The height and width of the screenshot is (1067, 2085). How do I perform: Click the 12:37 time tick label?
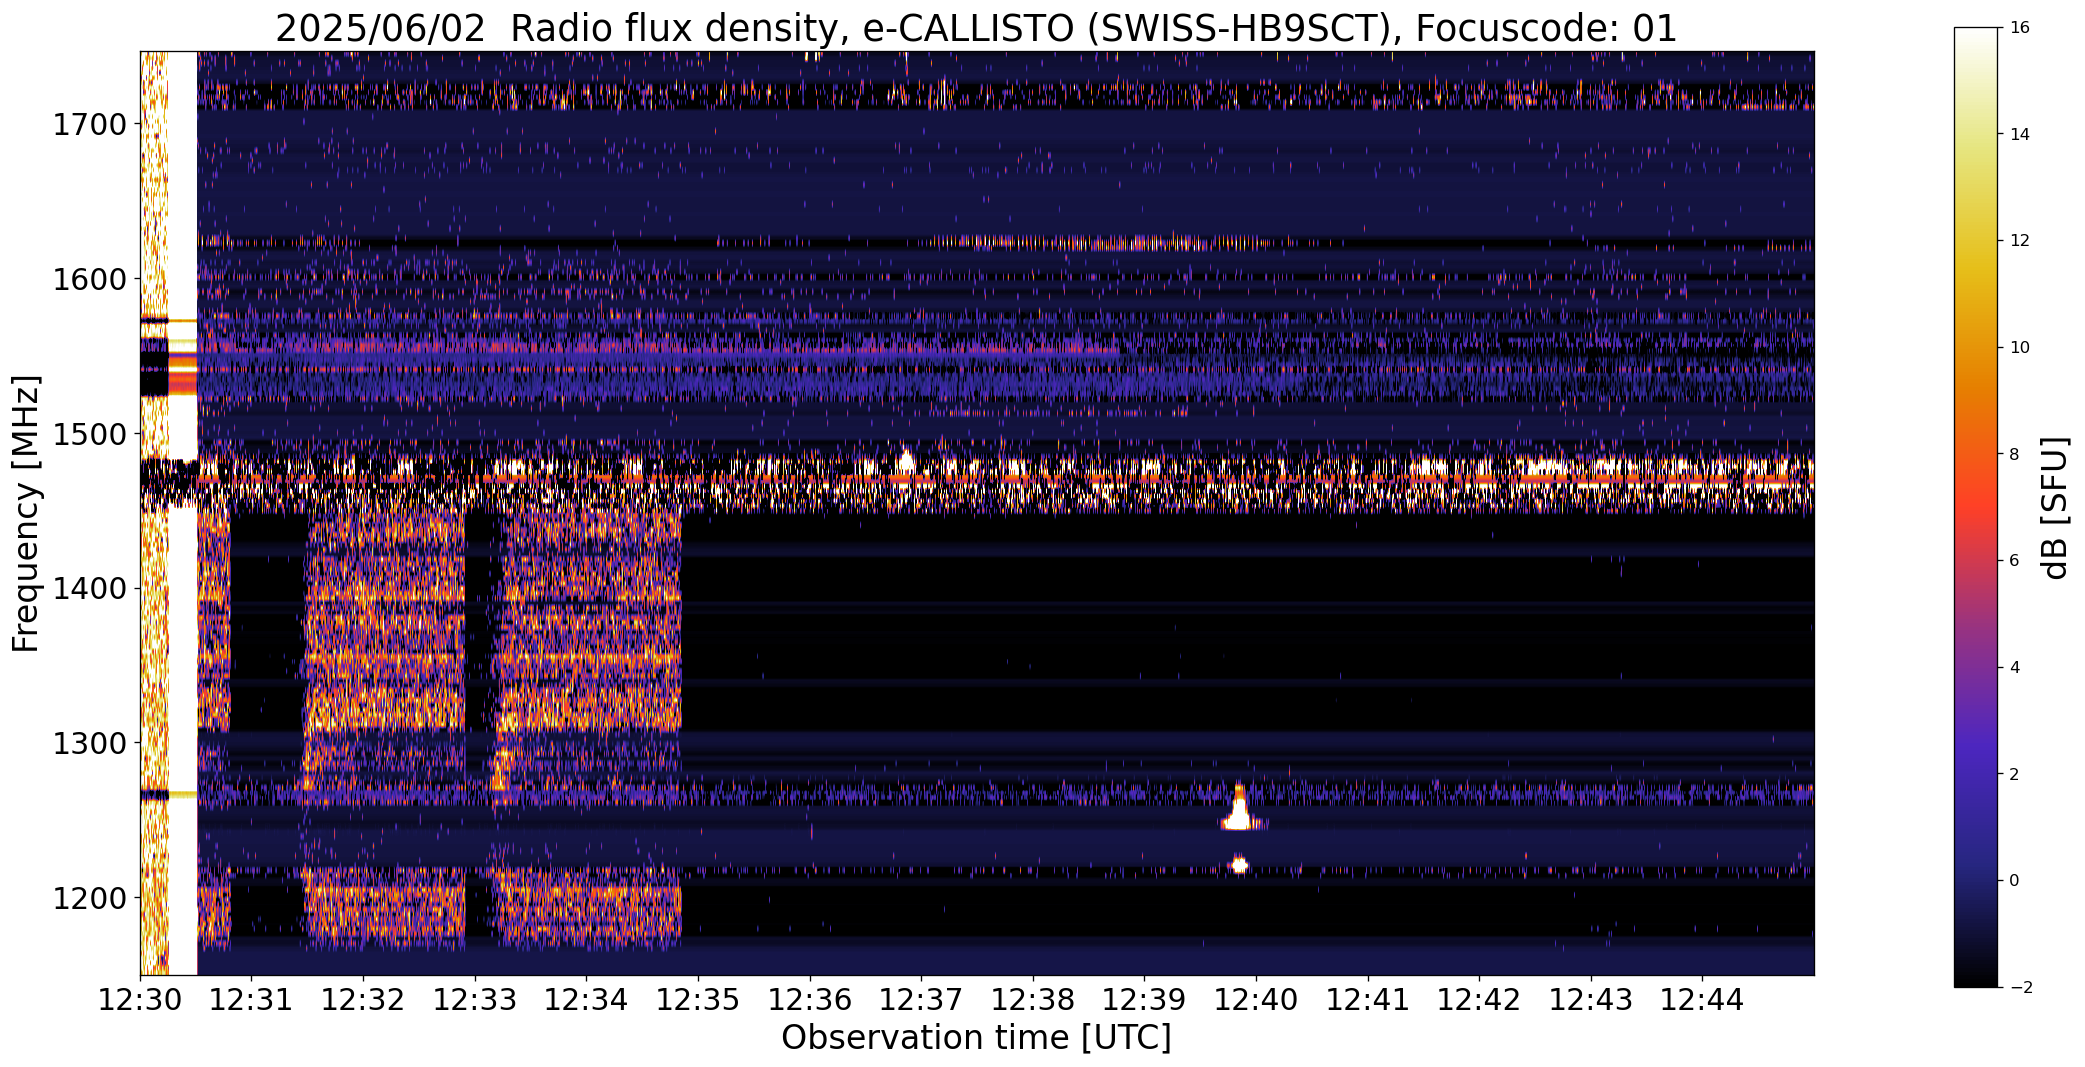(x=921, y=1000)
